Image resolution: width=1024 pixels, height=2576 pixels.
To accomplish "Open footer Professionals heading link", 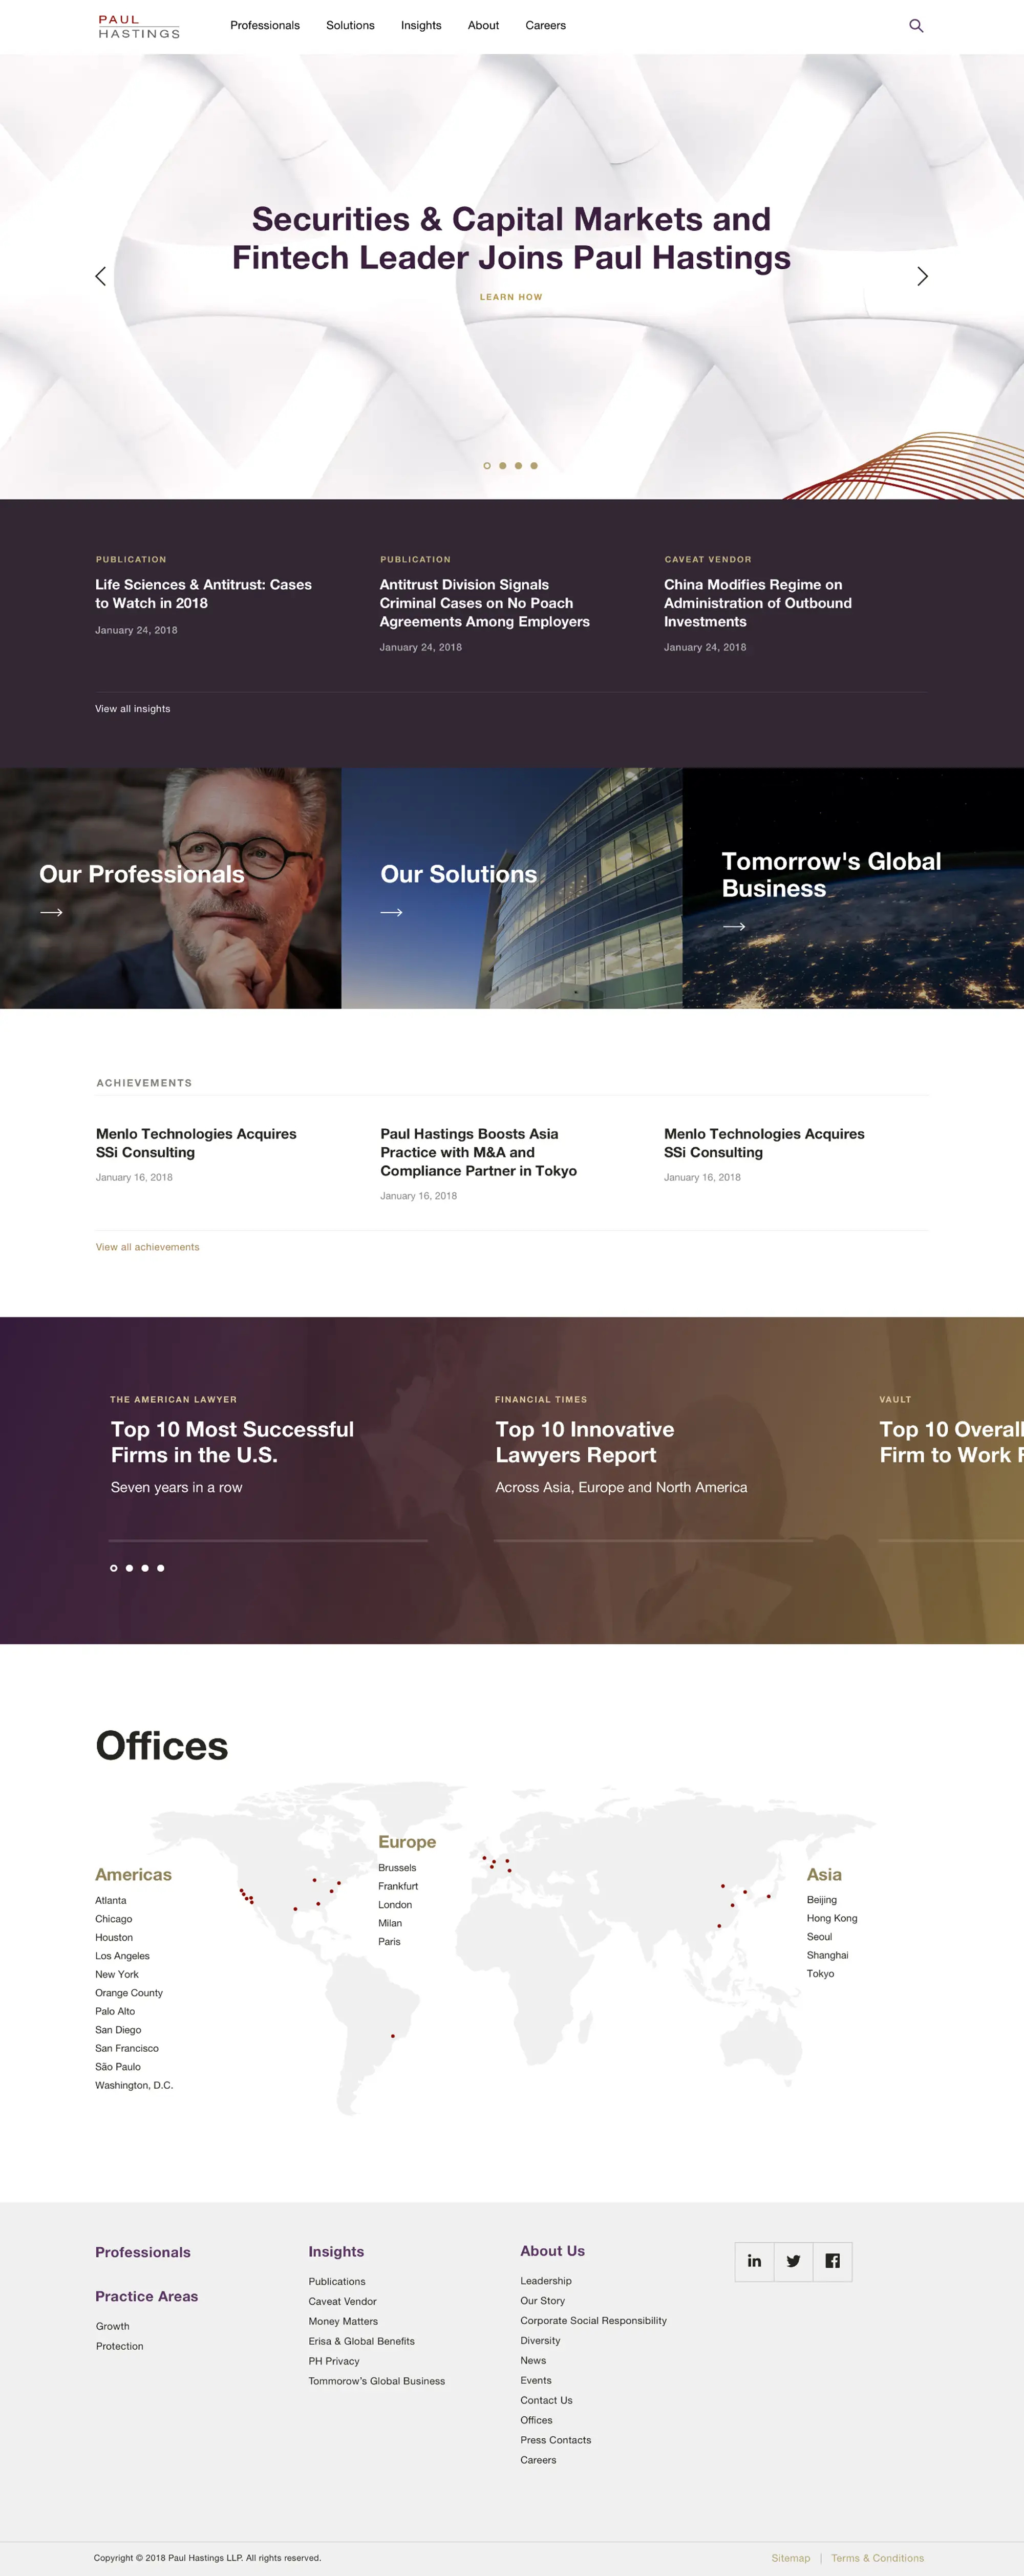I will [x=143, y=2252].
